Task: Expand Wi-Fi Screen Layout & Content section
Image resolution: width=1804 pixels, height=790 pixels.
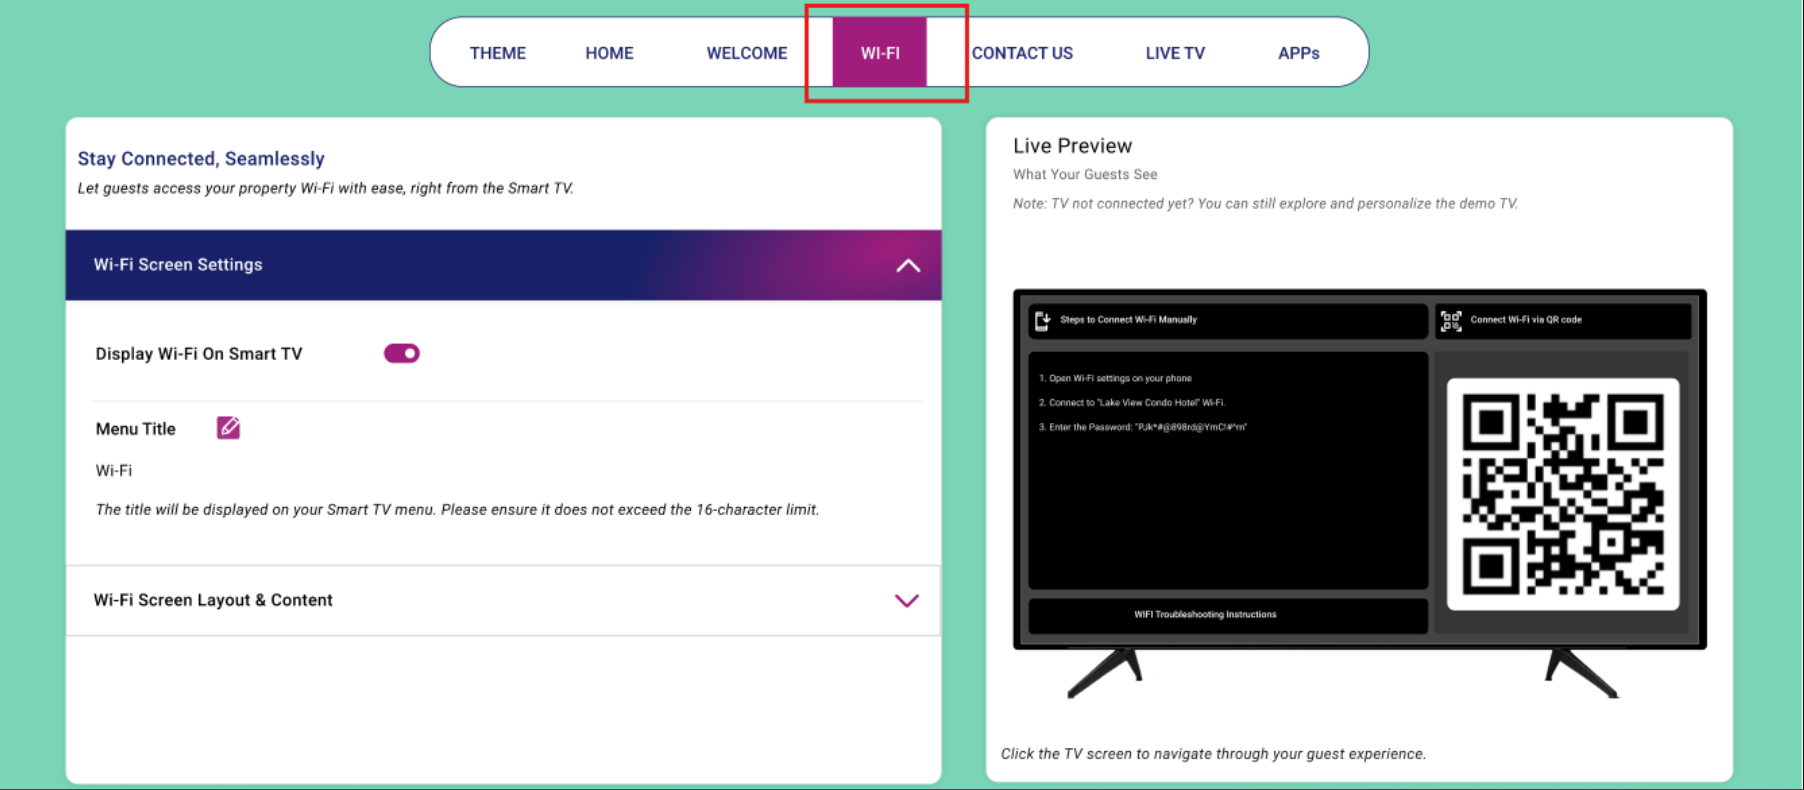Action: click(906, 600)
